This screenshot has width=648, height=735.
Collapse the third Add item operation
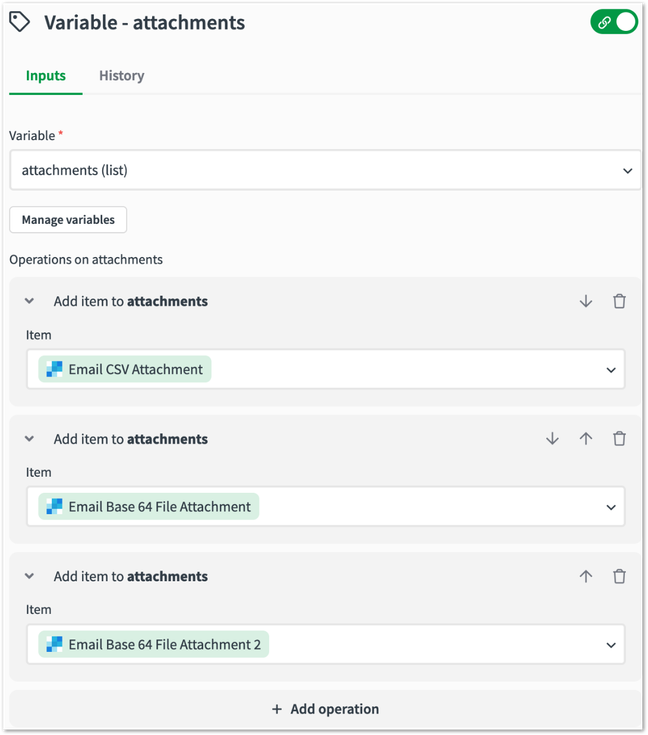point(30,577)
